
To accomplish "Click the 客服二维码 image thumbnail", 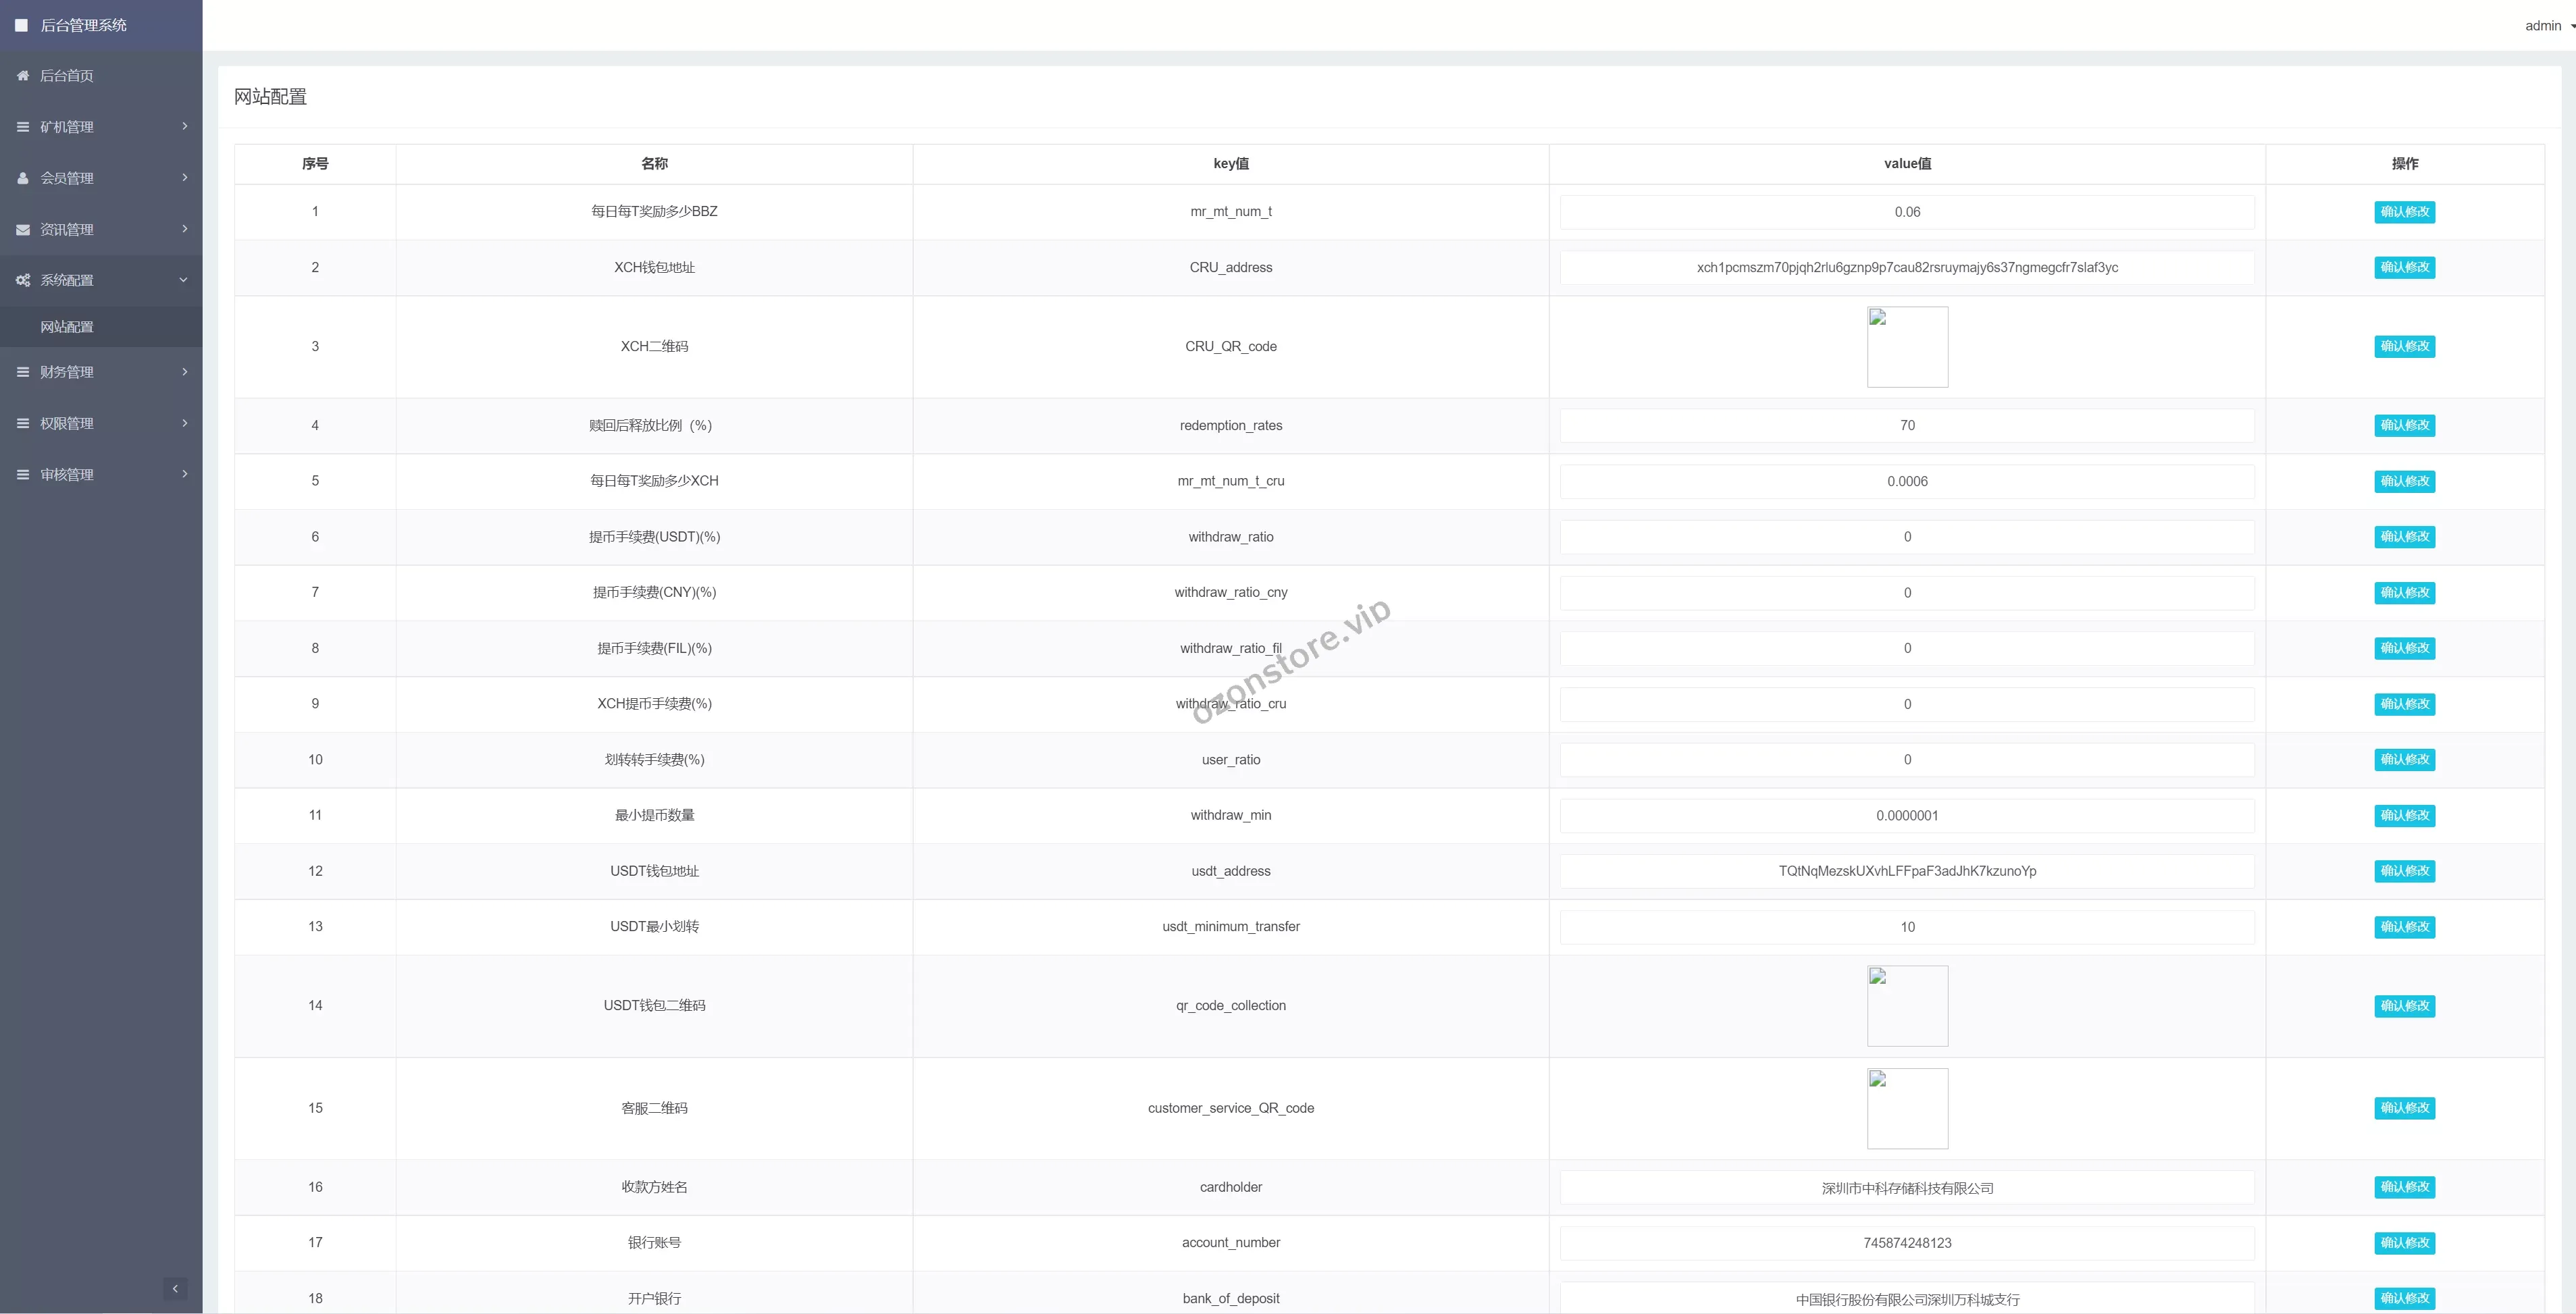I will pos(1907,1108).
